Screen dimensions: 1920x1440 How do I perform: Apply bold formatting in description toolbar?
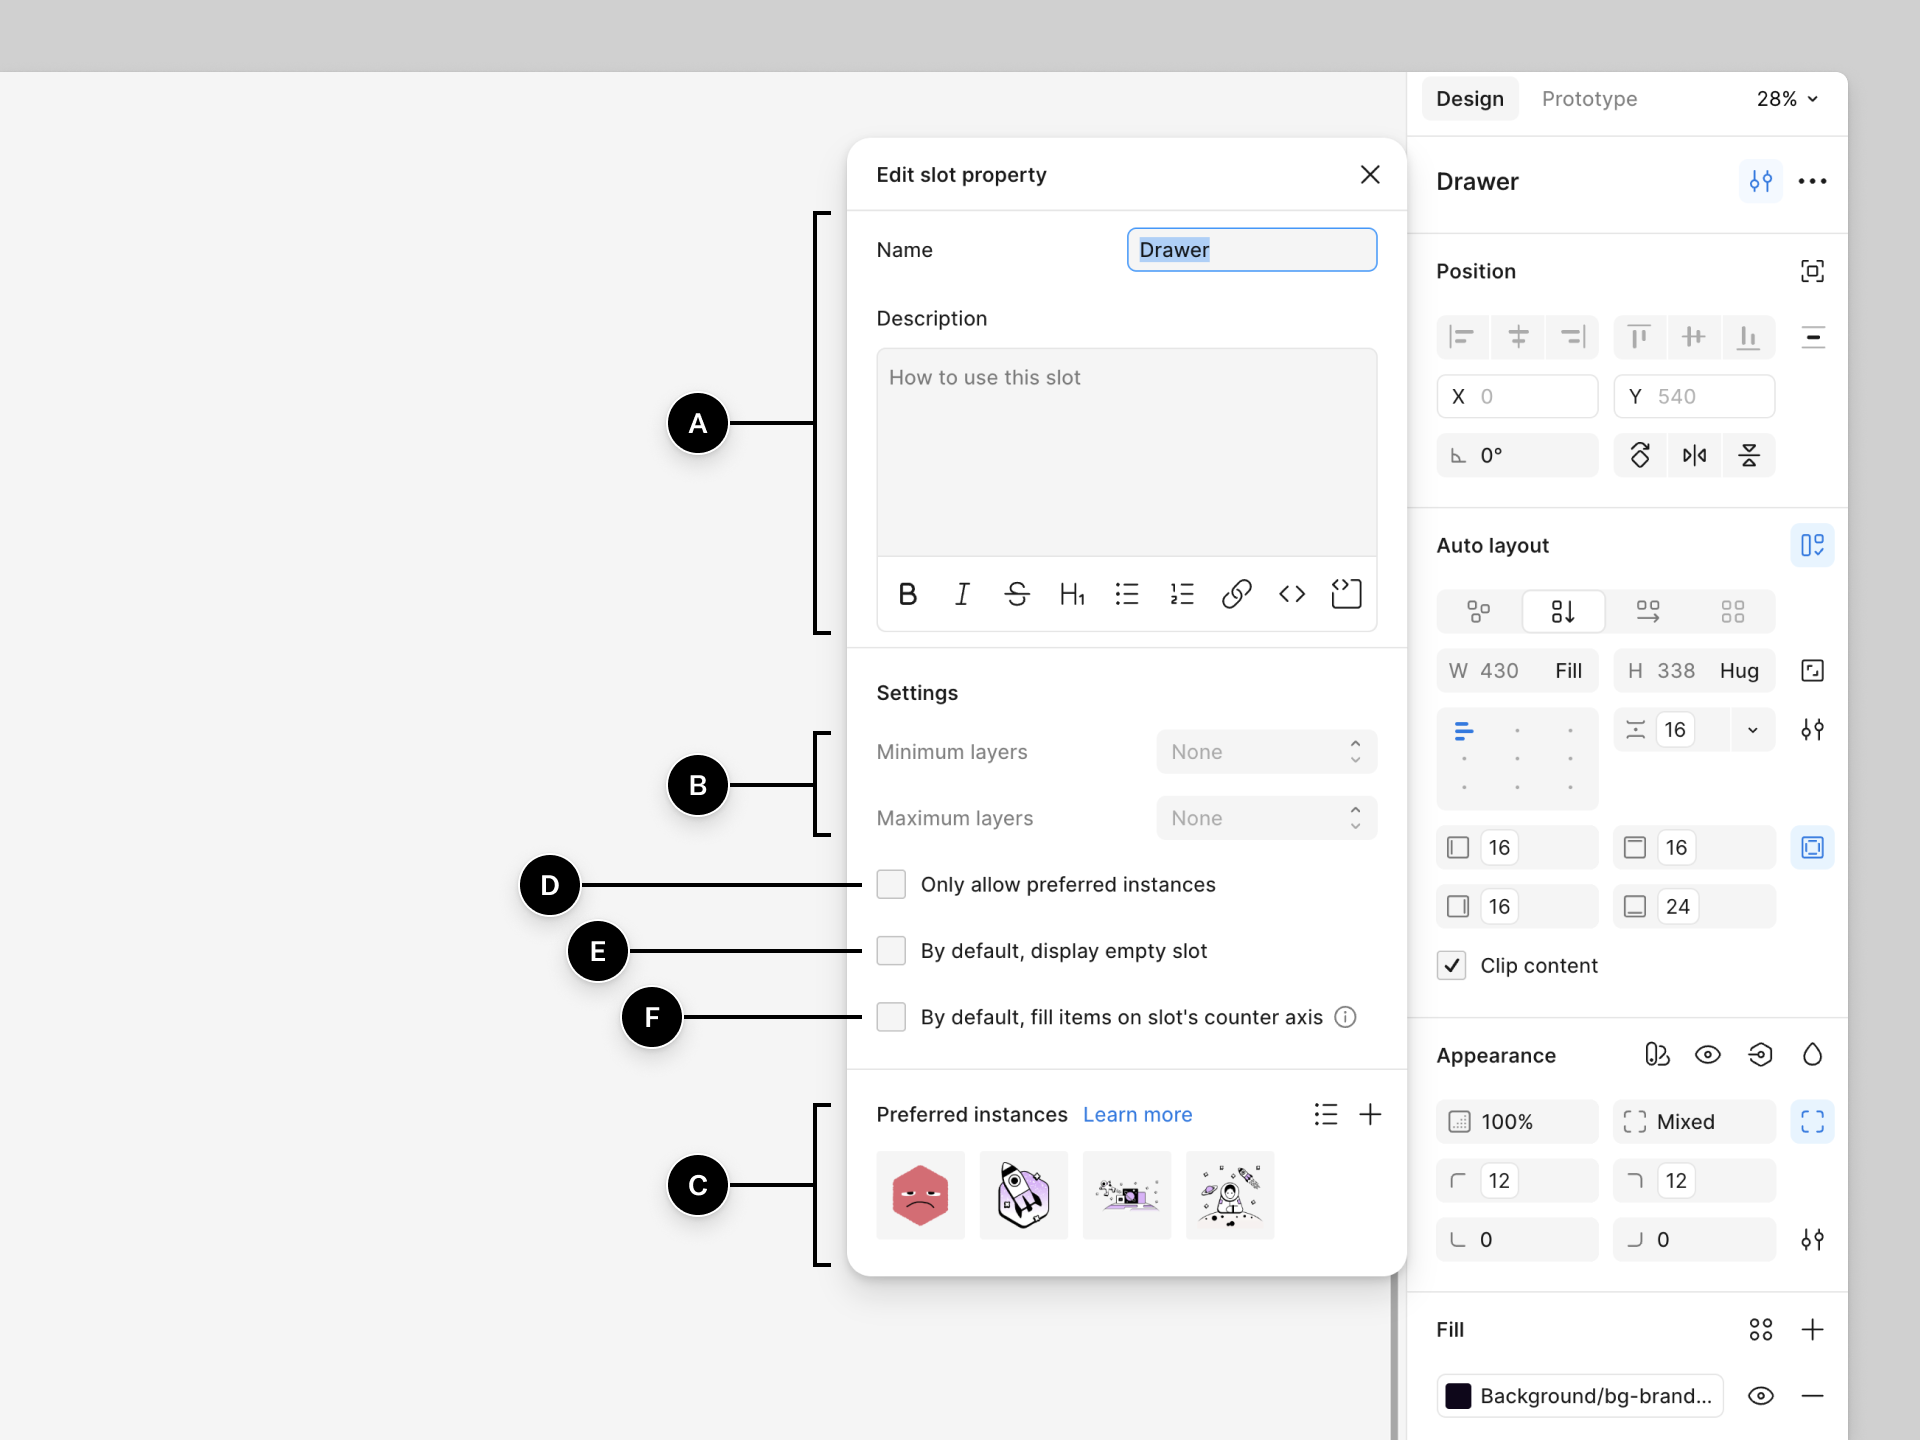[907, 594]
